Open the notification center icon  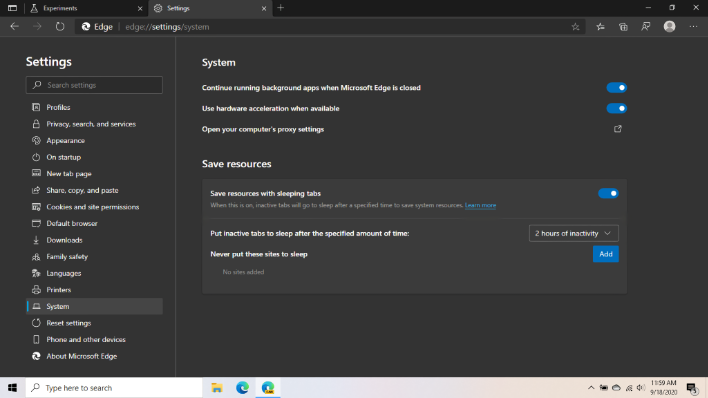(x=692, y=388)
